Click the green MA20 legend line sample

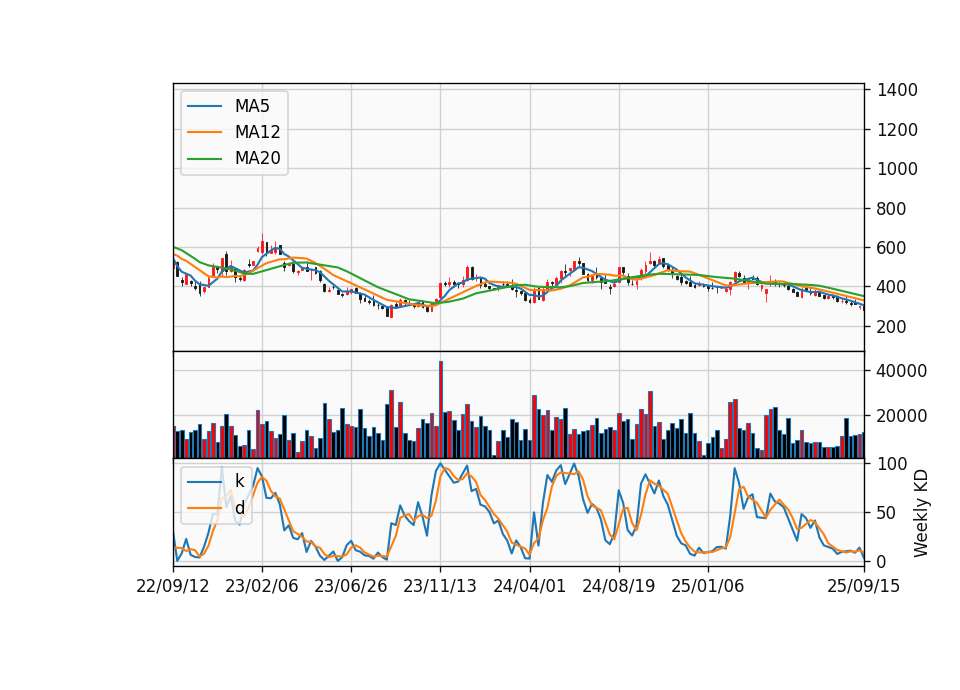204,158
